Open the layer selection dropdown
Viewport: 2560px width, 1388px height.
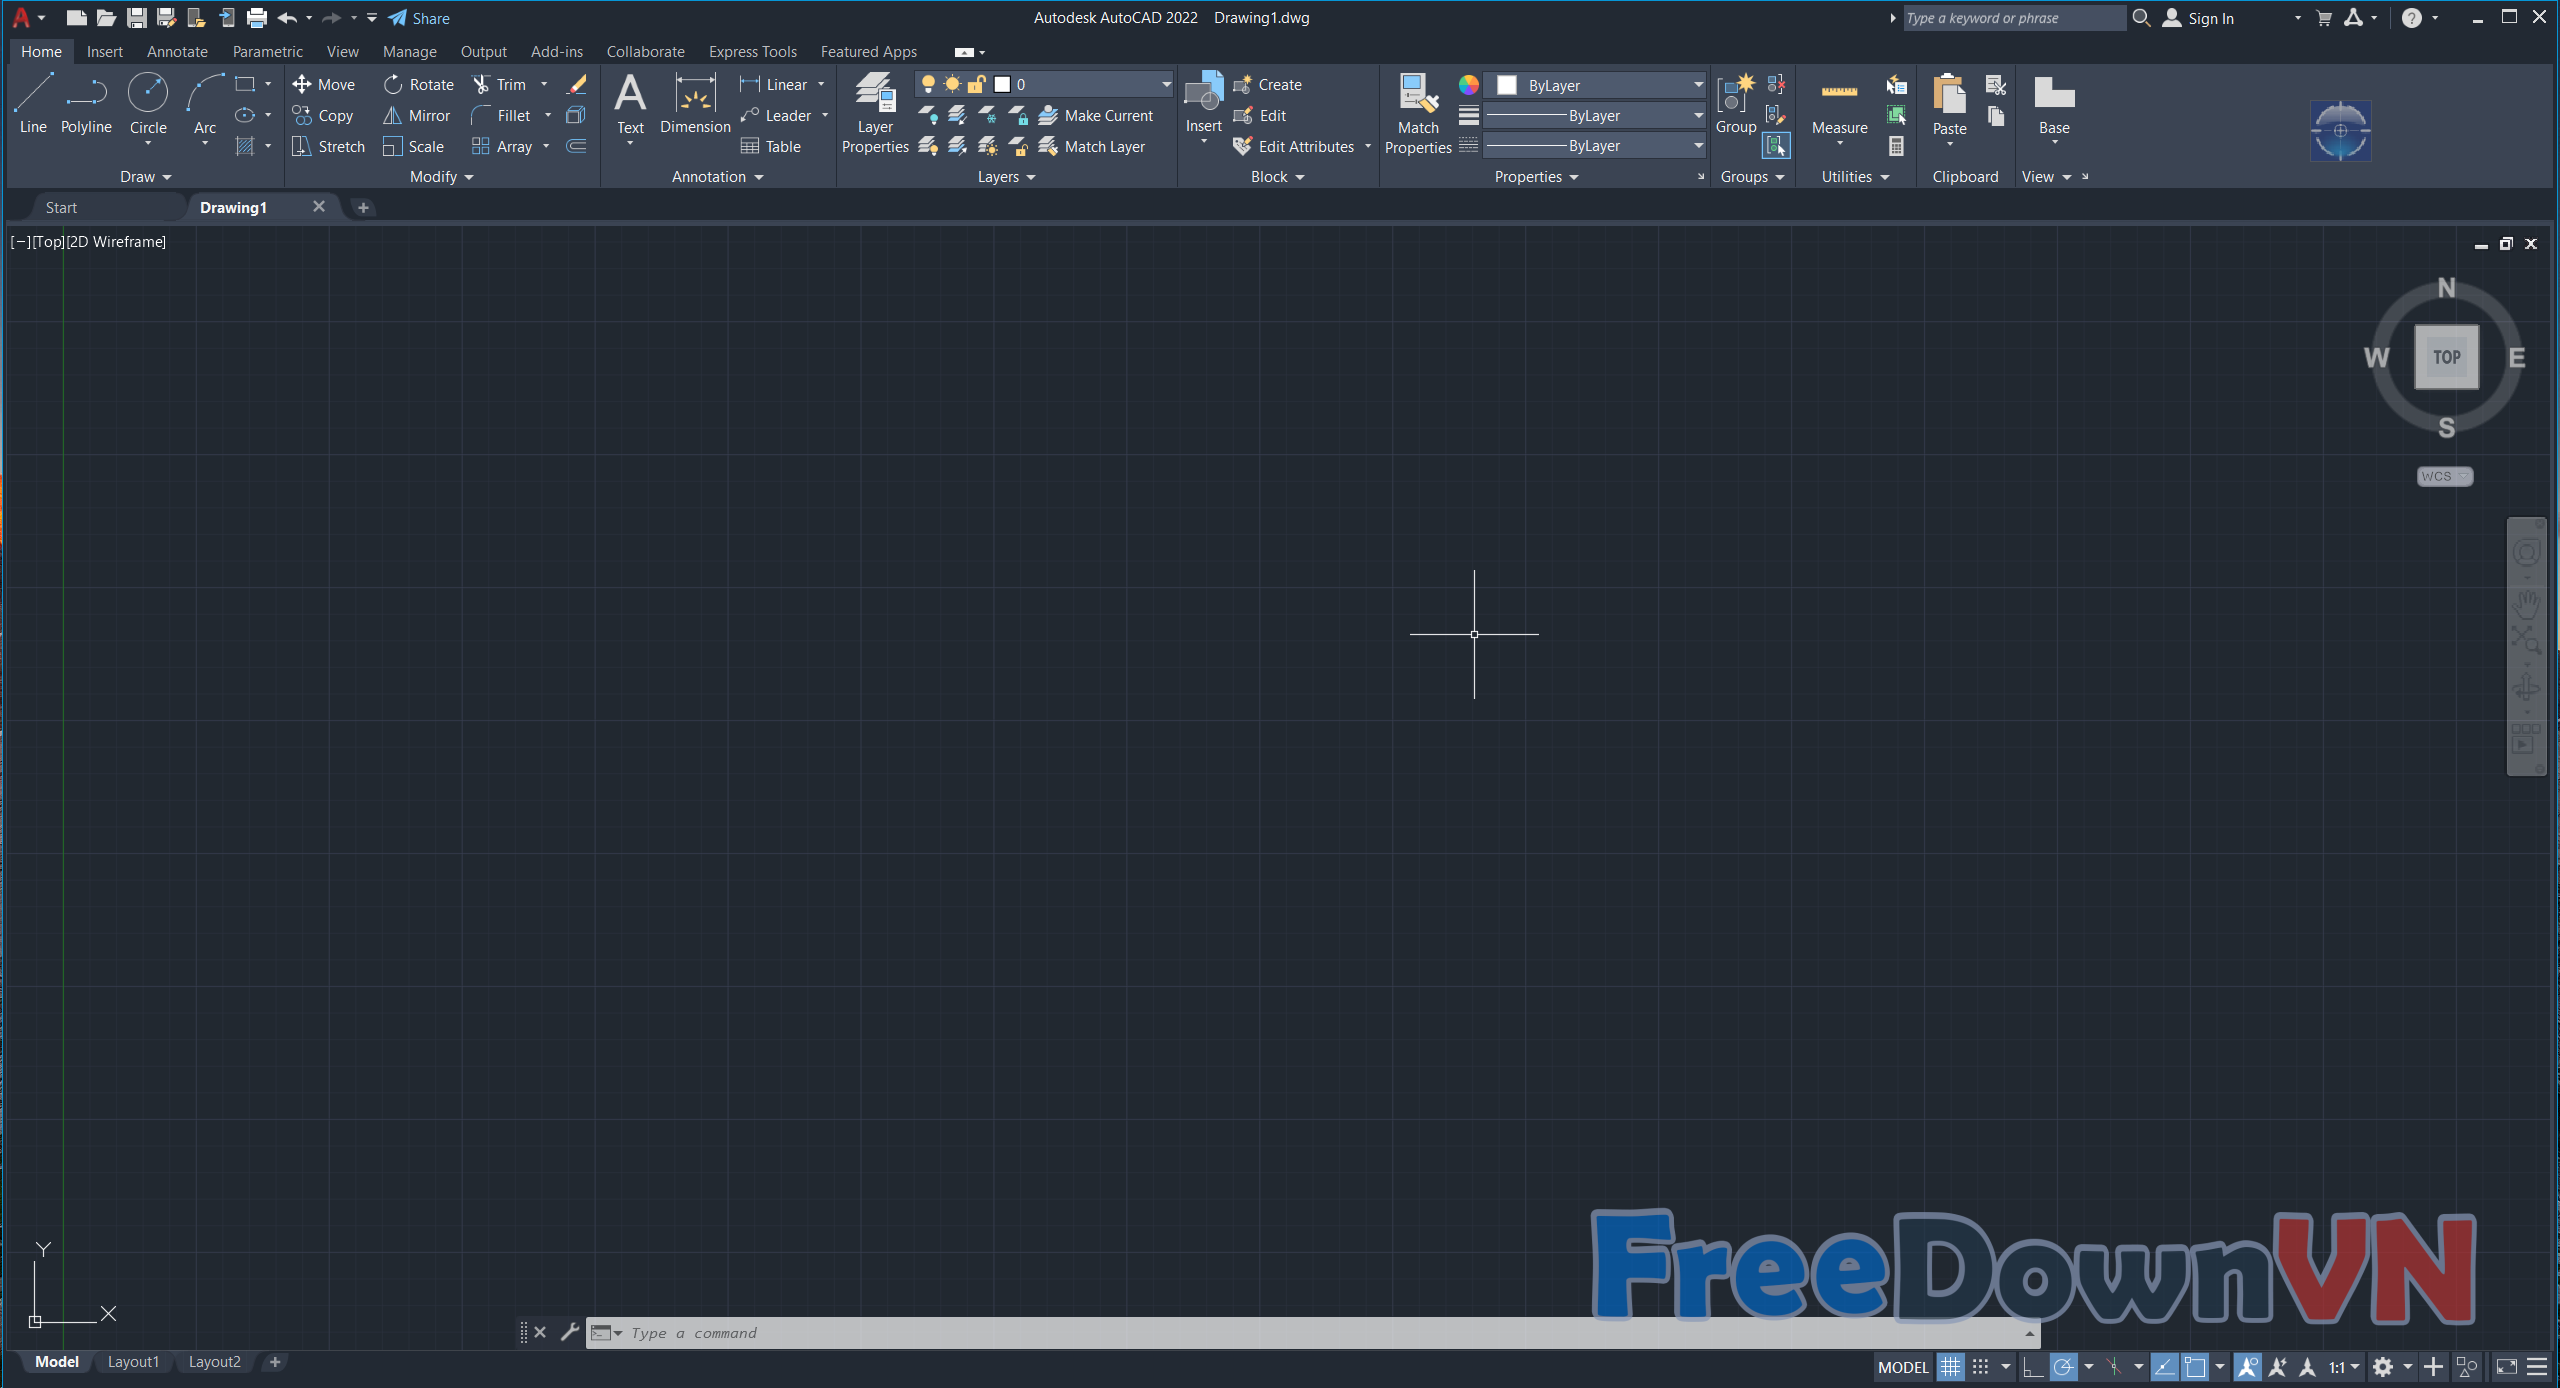click(1166, 85)
